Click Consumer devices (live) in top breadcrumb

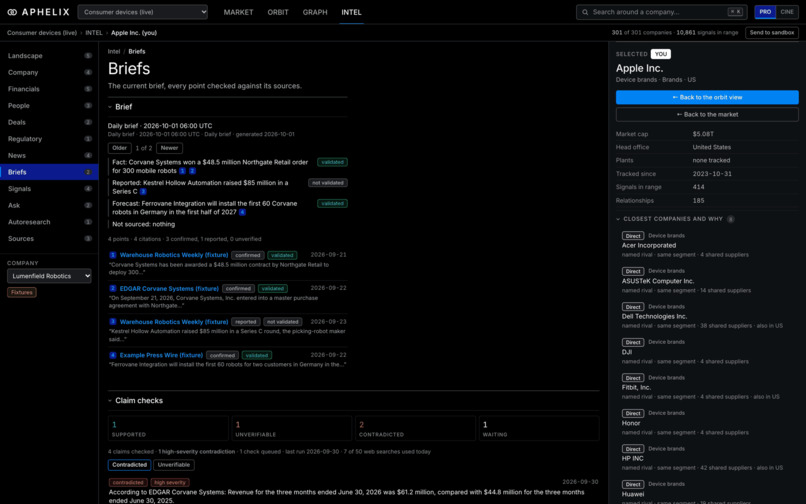42,32
